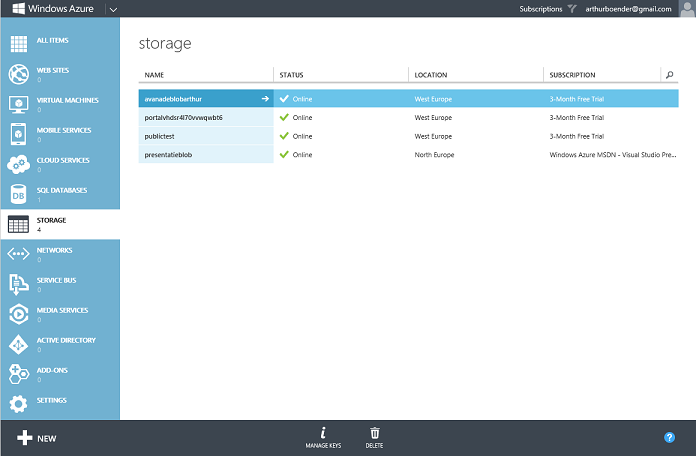
Task: Click the MANAGE KEYS label
Action: click(323, 445)
